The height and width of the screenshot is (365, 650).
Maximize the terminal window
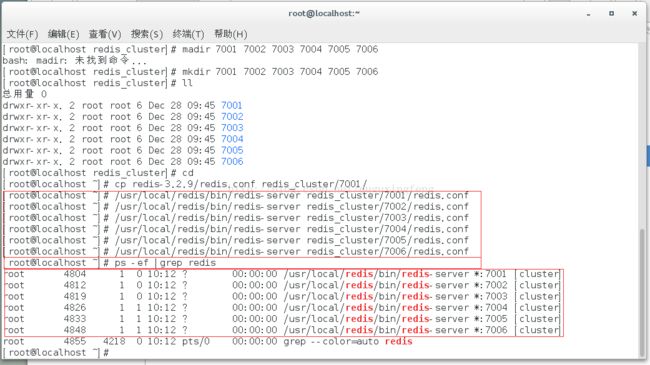[x=611, y=14]
